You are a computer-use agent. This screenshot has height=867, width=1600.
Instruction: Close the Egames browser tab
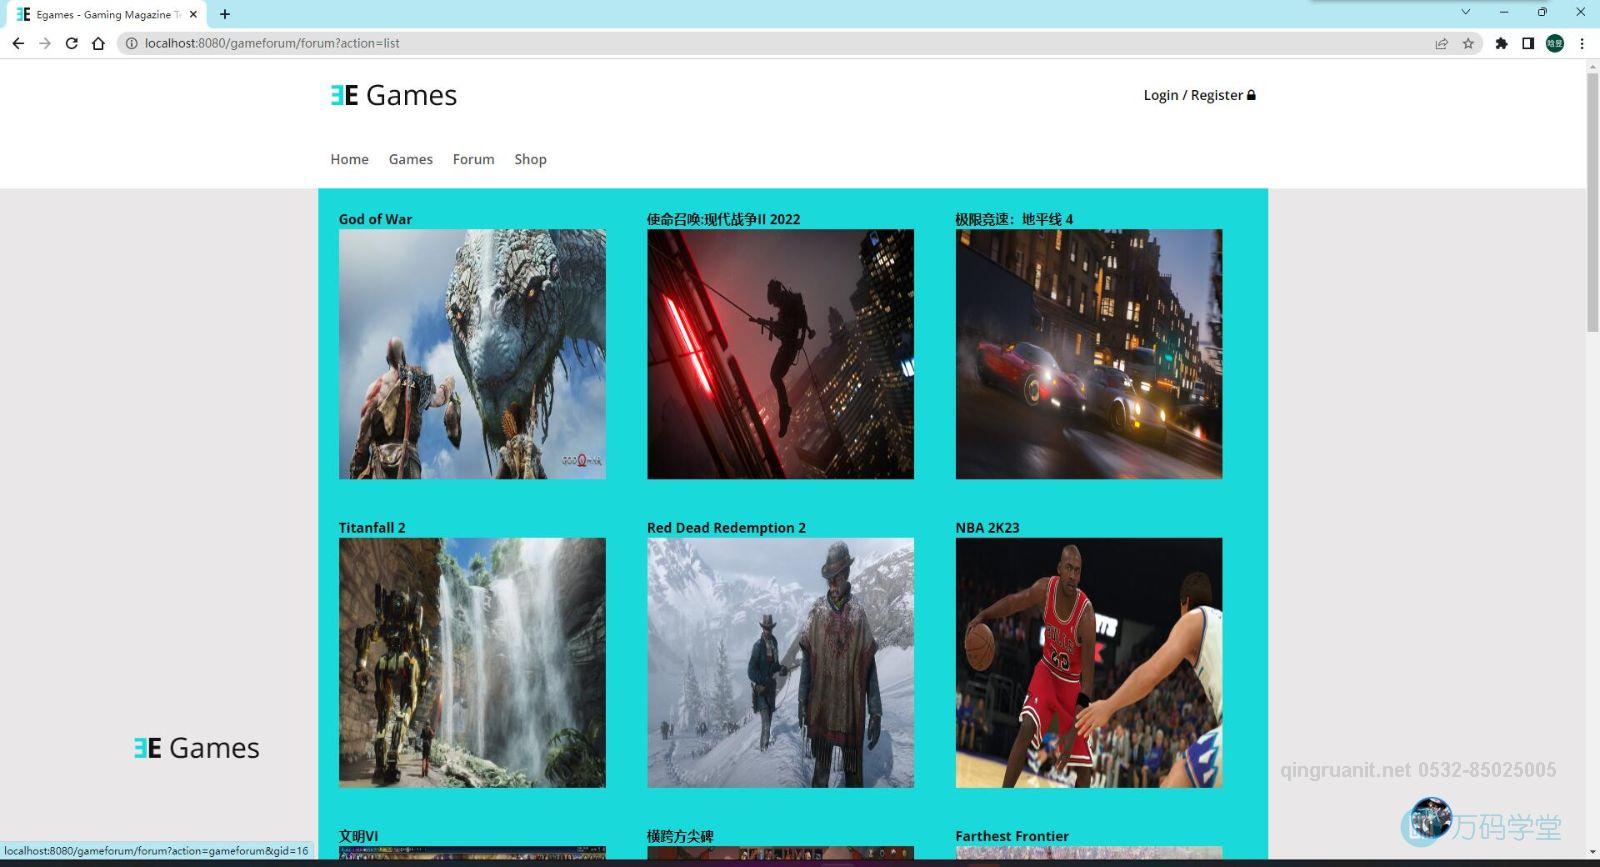[193, 14]
